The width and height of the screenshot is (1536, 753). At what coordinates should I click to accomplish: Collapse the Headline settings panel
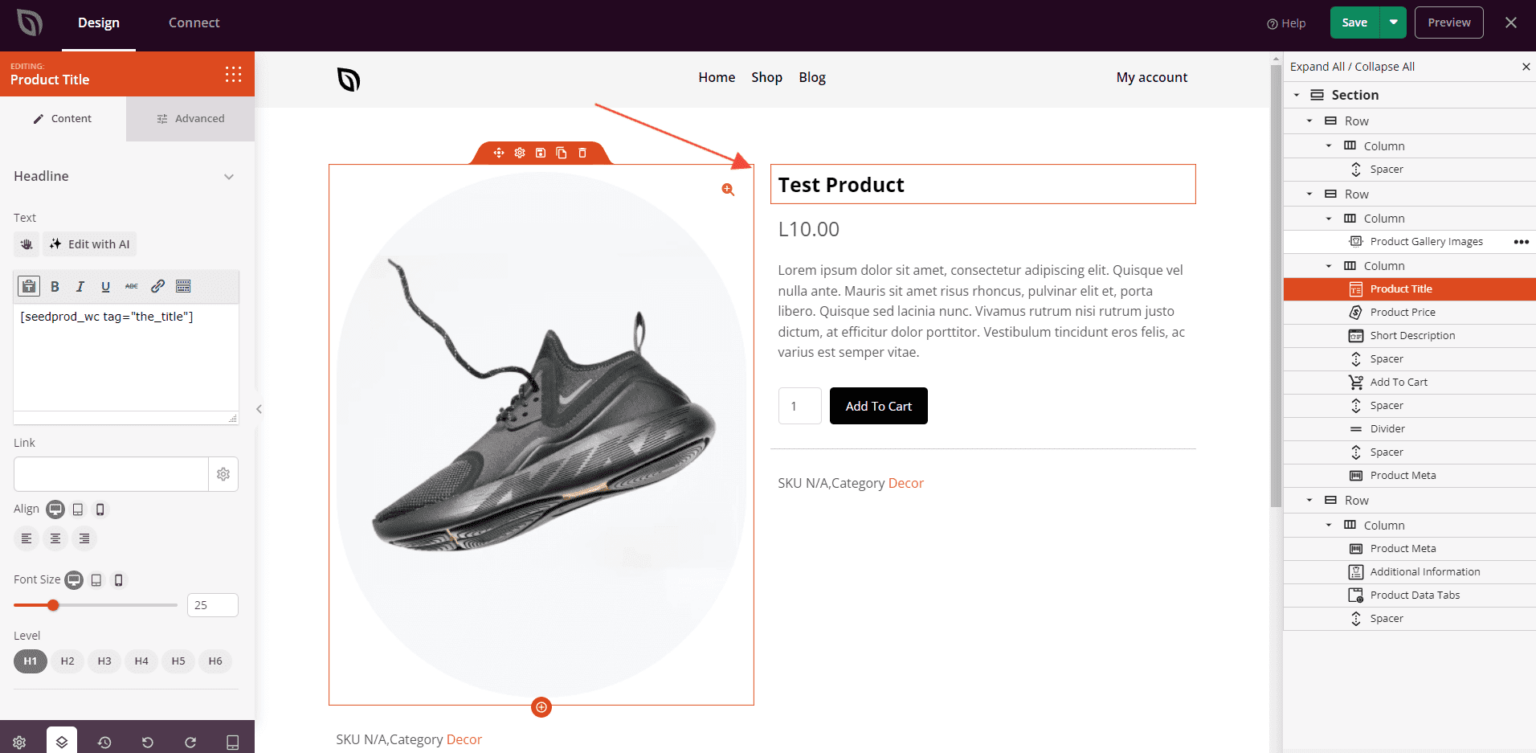pos(229,176)
